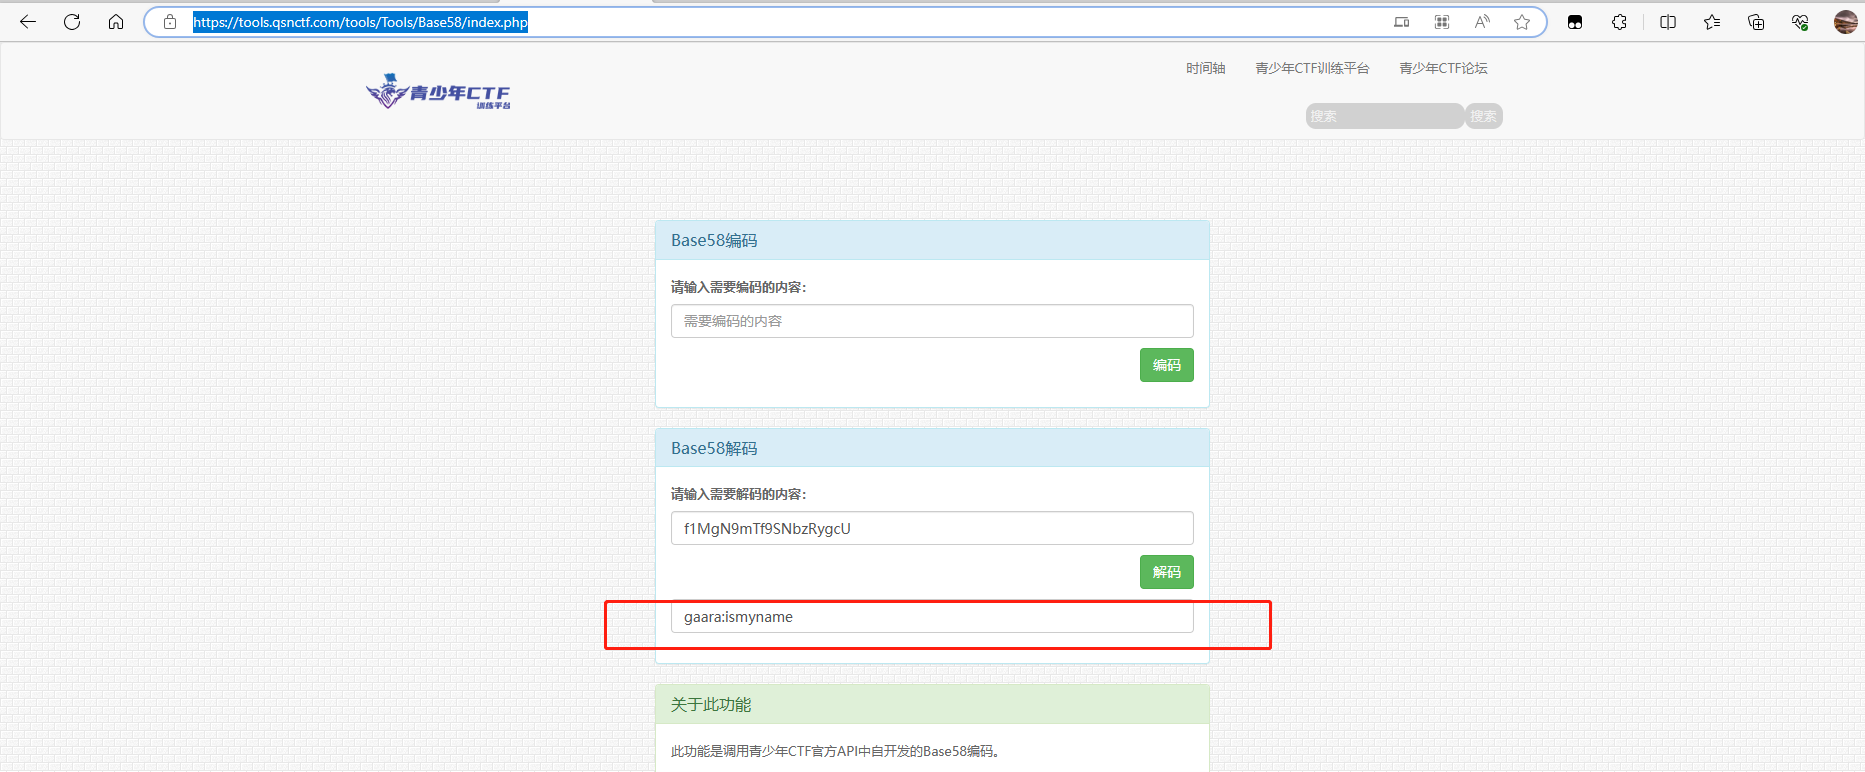The height and width of the screenshot is (772, 1865).
Task: Open the Favorites list
Action: pos(1712,22)
